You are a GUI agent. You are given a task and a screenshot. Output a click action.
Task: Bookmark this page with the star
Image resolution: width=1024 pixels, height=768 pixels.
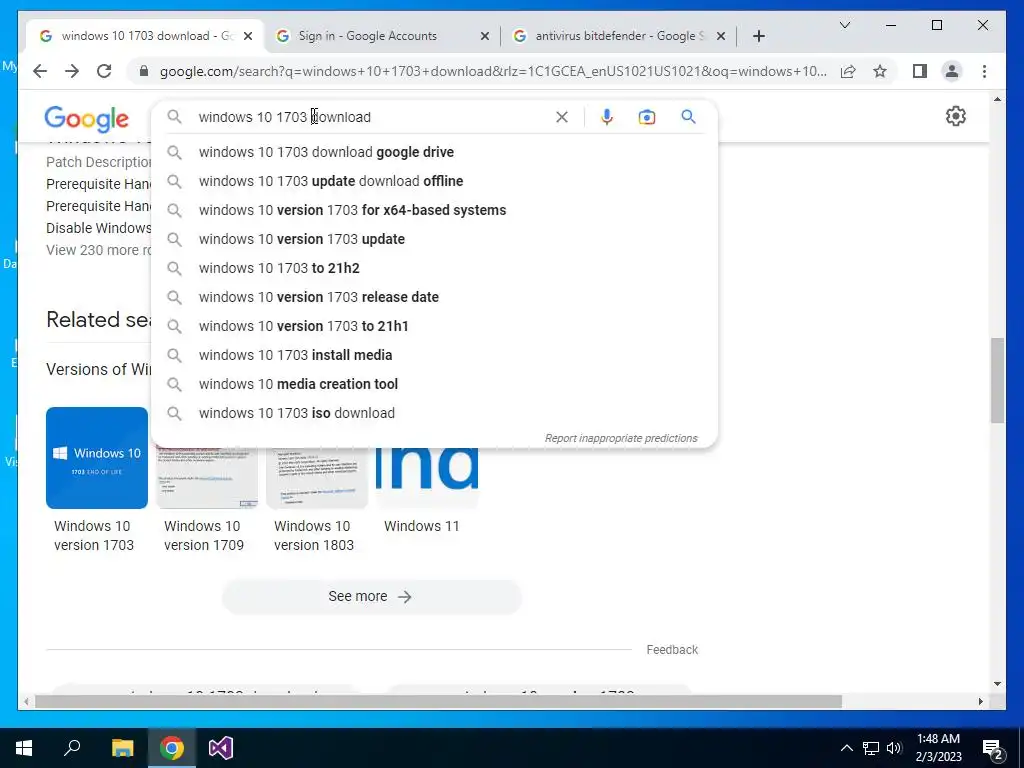(880, 71)
